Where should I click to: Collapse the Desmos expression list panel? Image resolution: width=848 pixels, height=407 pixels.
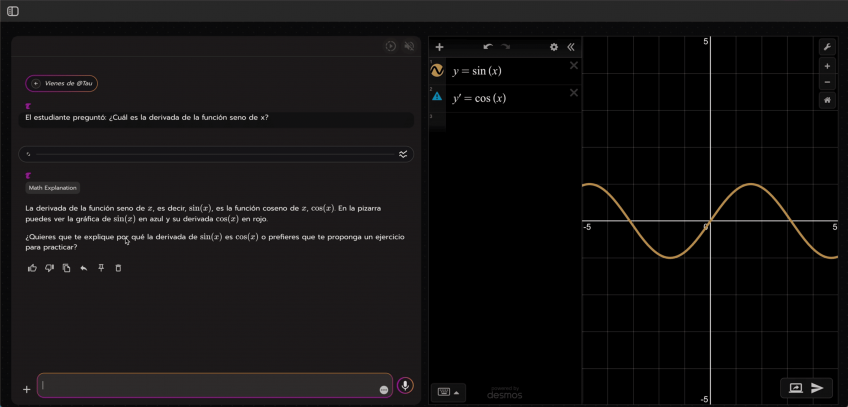pos(571,47)
